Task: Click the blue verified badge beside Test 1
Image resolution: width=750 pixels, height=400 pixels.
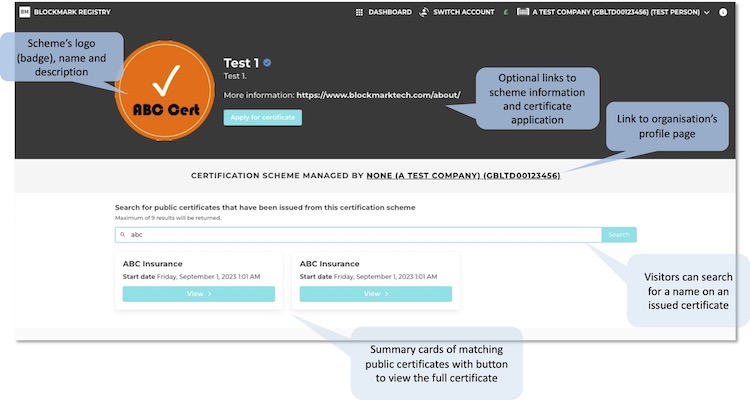Action: [x=268, y=62]
